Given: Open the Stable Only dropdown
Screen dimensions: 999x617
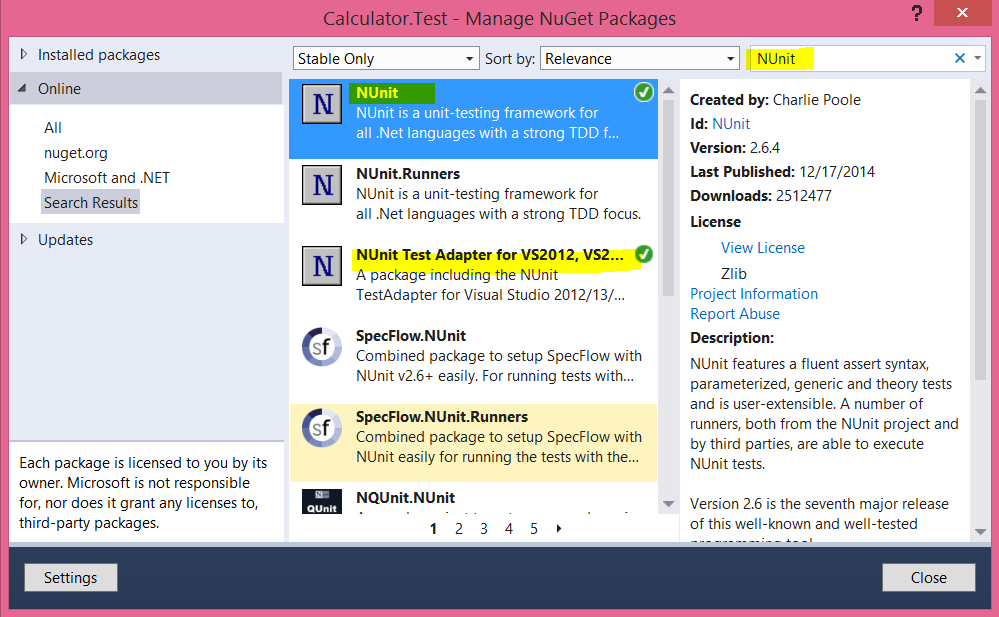Looking at the screenshot, I should (386, 59).
